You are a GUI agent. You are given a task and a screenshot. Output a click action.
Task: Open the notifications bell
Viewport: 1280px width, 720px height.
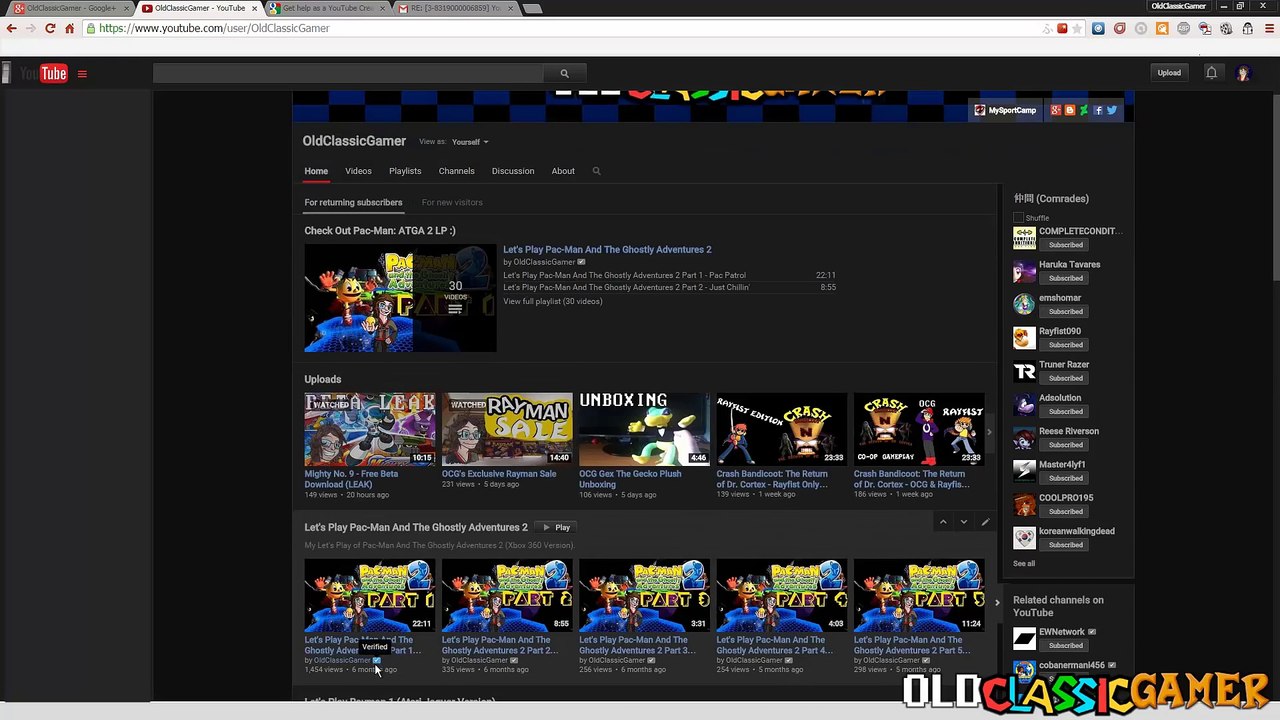click(1211, 73)
